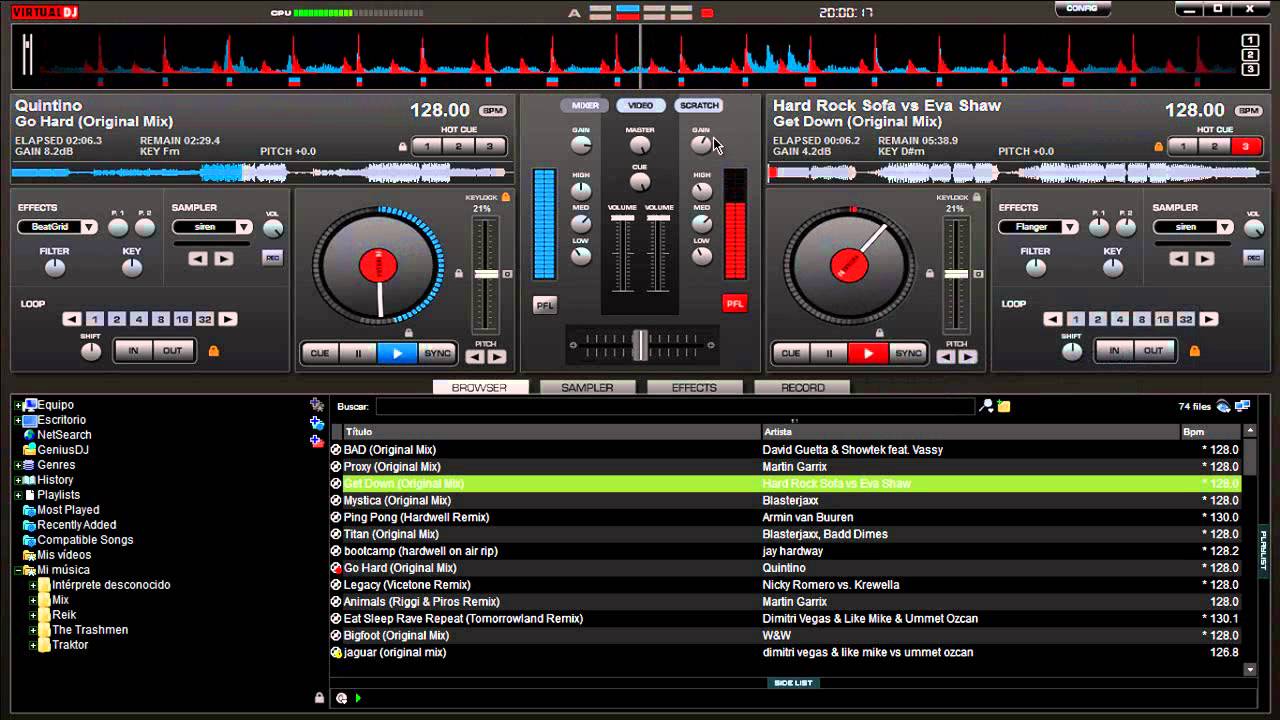The height and width of the screenshot is (720, 1280).
Task: Expand the Genres folder
Action: click(18, 465)
